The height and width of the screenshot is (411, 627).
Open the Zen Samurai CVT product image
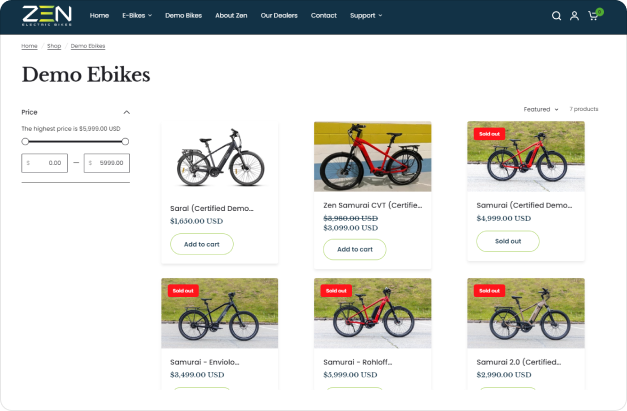(x=373, y=157)
